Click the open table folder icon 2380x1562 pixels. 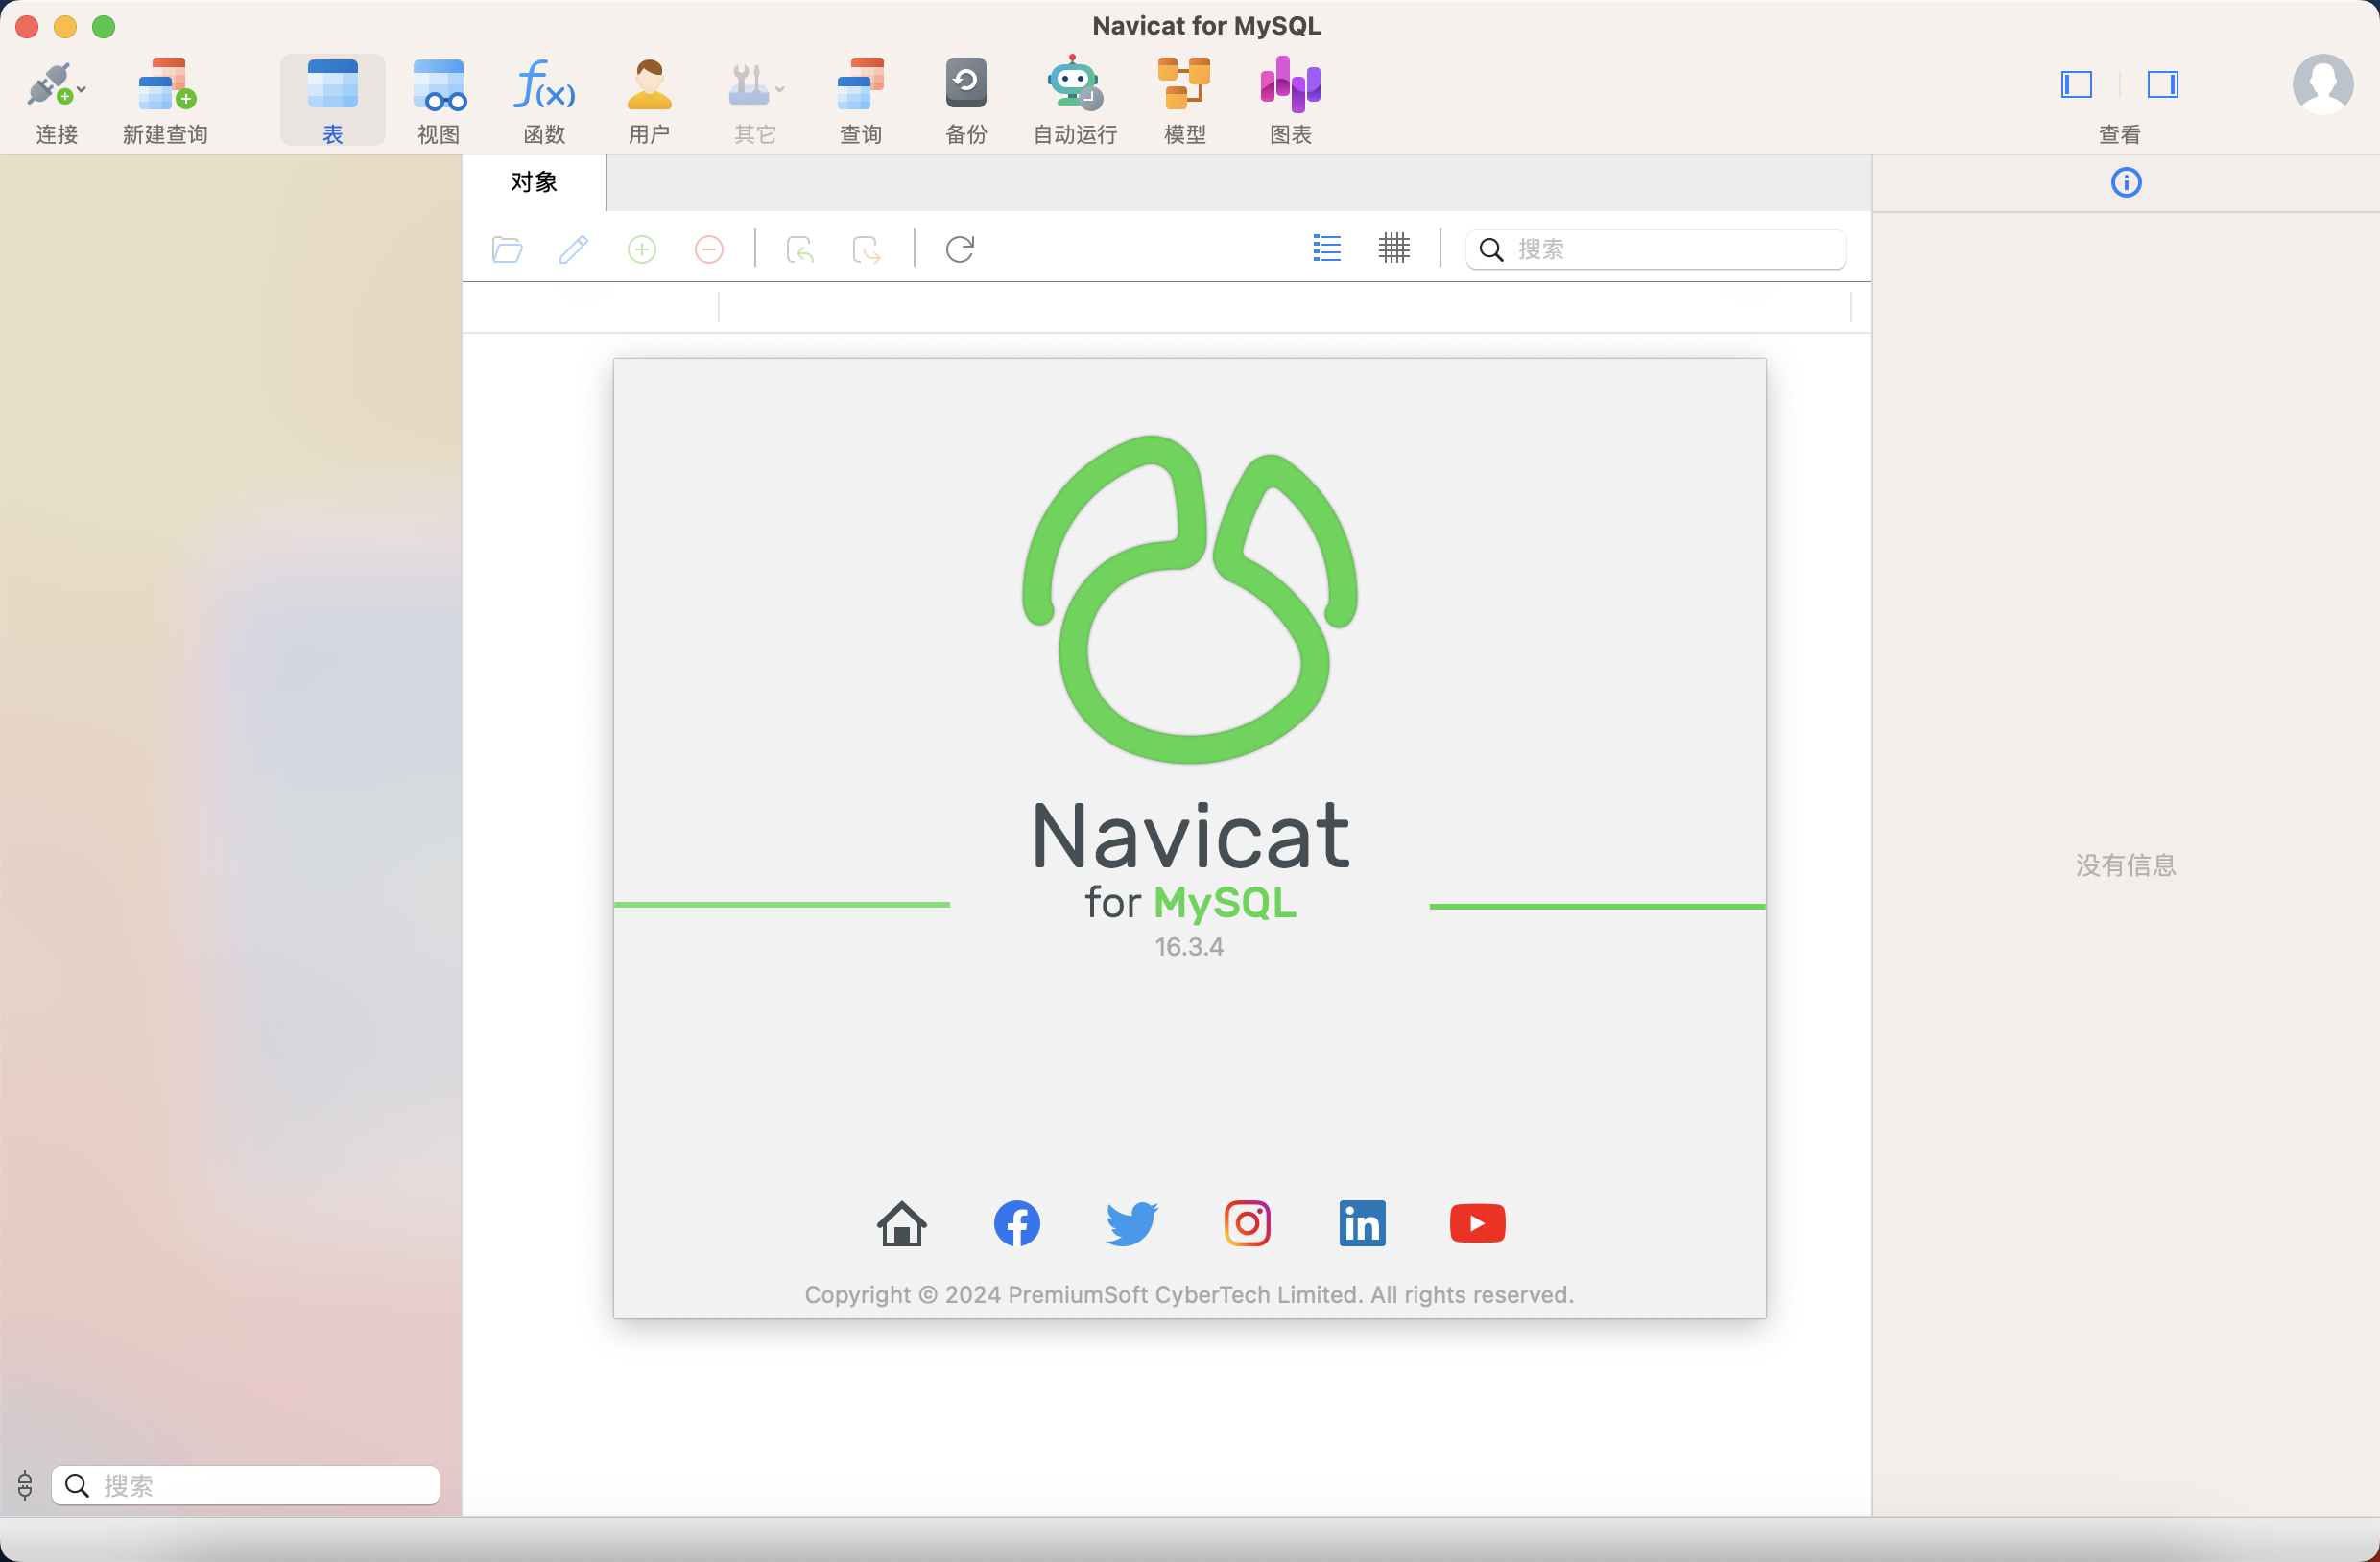pos(508,249)
